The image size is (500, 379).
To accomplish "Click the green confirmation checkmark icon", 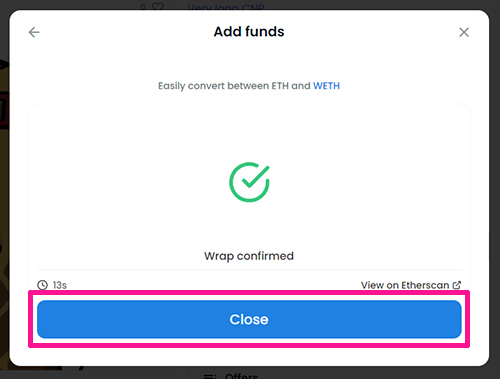I will [x=249, y=182].
